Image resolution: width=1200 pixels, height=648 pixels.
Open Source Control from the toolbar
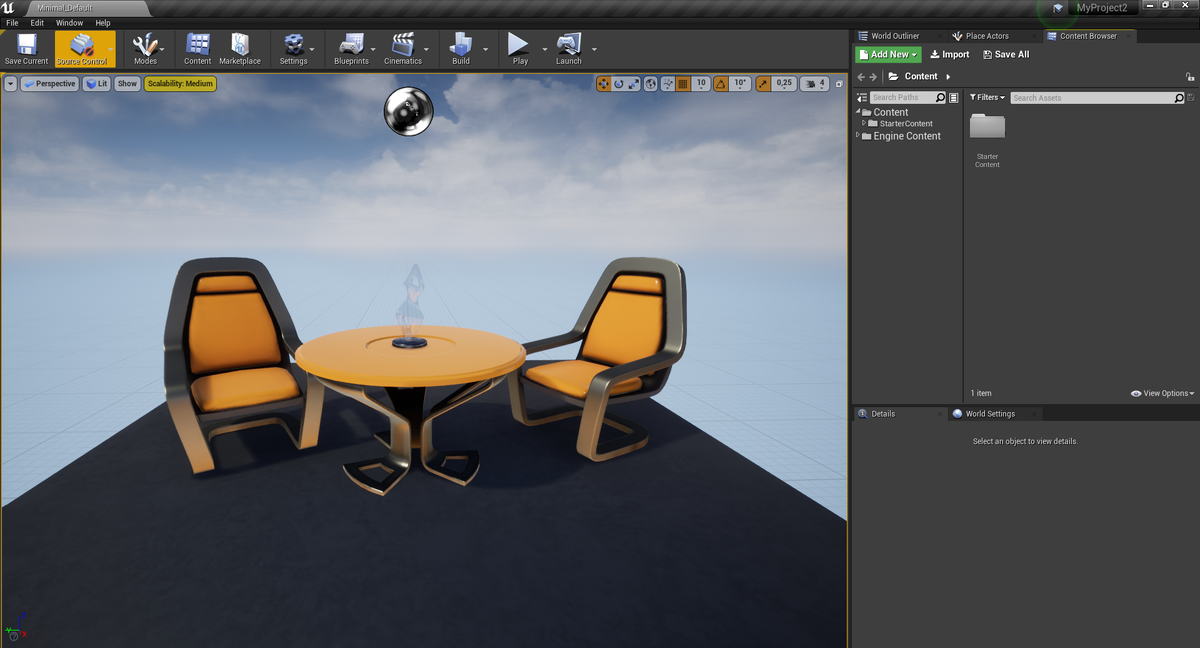tap(82, 49)
